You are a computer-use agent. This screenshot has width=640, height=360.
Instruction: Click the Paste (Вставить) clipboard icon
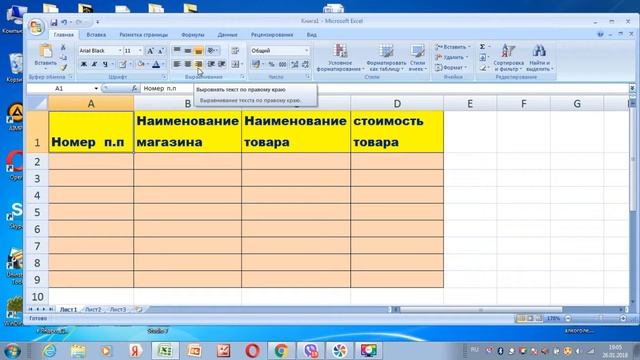click(x=45, y=51)
